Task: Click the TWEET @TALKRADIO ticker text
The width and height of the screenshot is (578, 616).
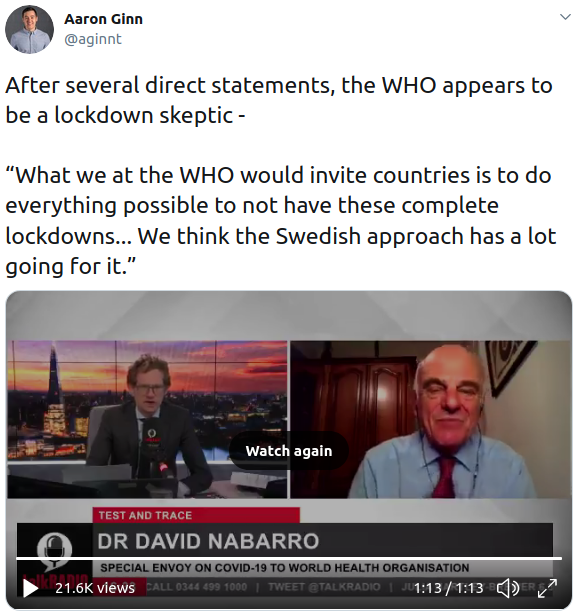Action: click(324, 587)
